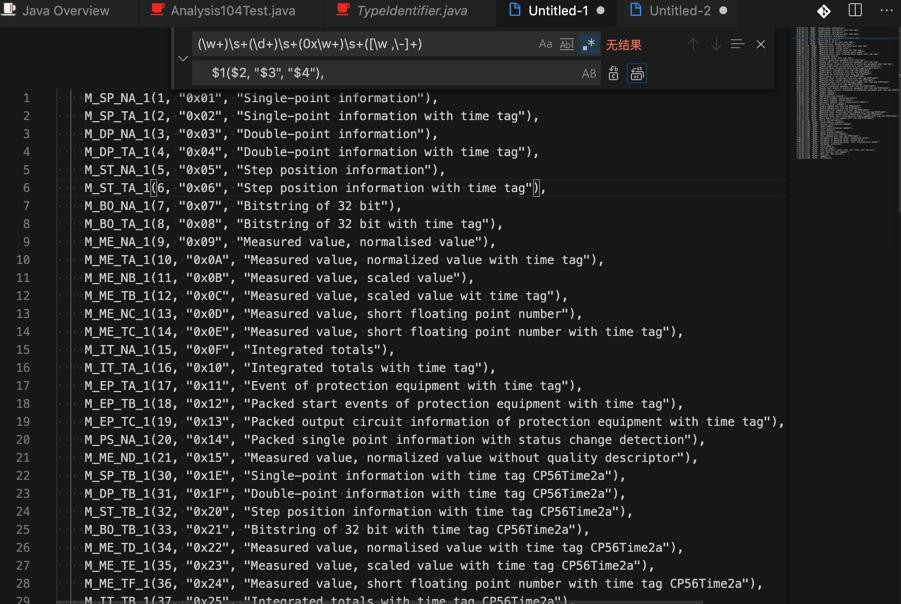Click the M_EP_TC_1 Packed output circuit line

coord(434,422)
